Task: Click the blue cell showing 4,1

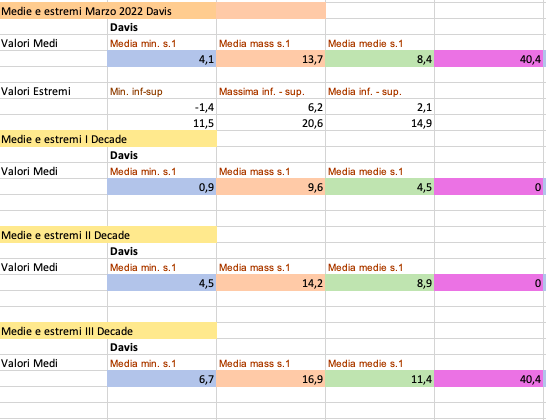Action: (162, 59)
